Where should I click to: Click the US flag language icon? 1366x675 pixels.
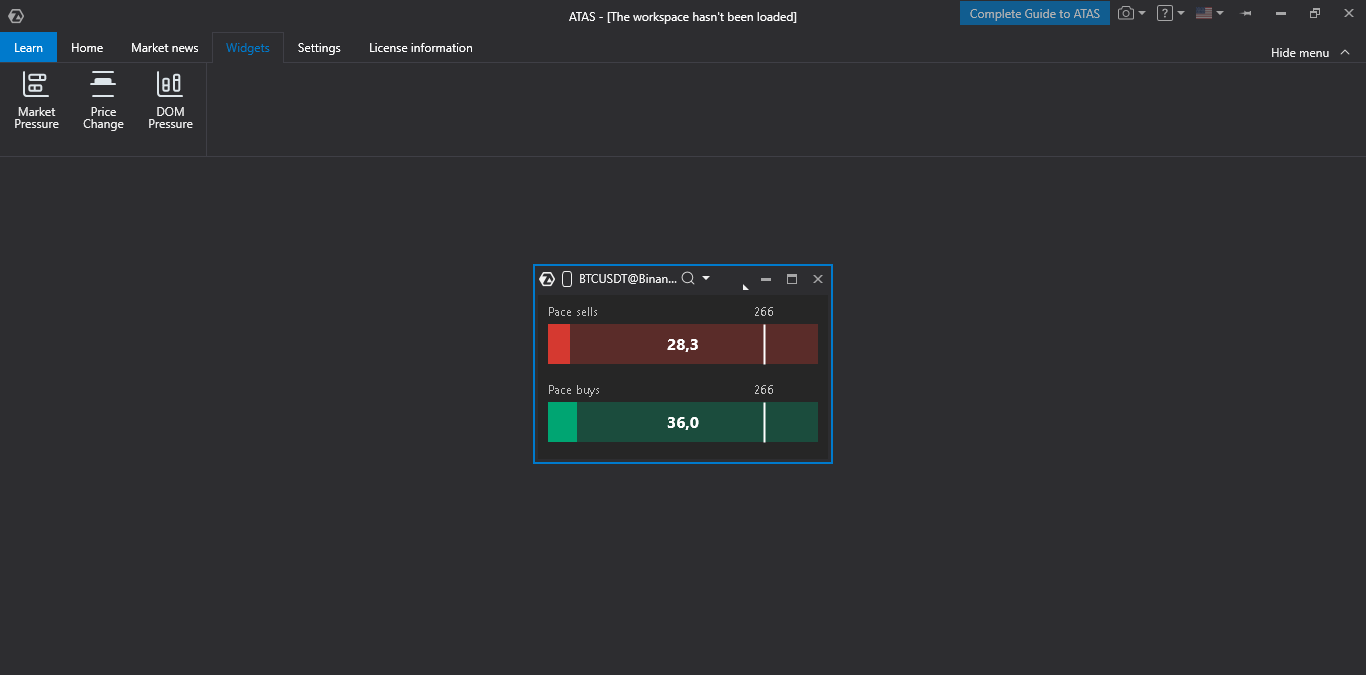click(1204, 13)
